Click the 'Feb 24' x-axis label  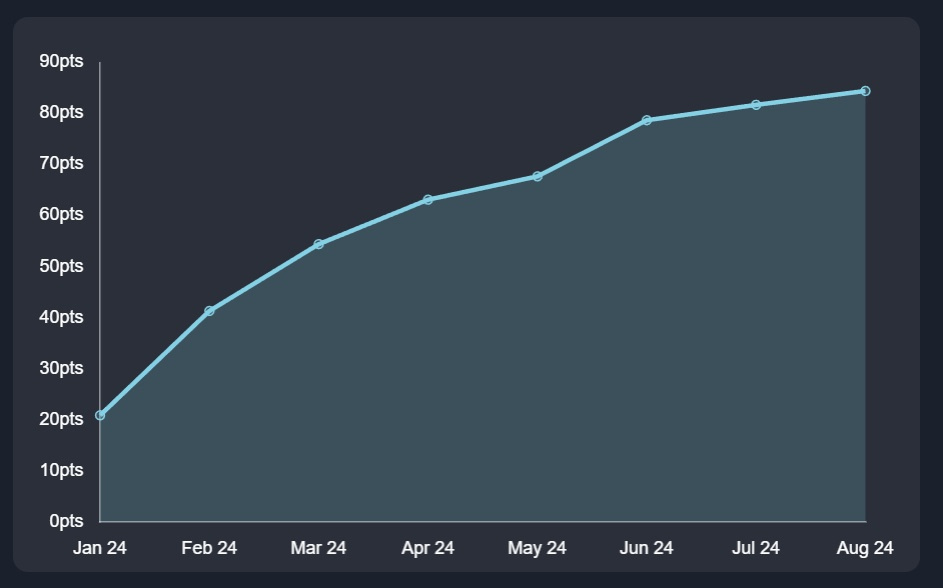tap(209, 548)
